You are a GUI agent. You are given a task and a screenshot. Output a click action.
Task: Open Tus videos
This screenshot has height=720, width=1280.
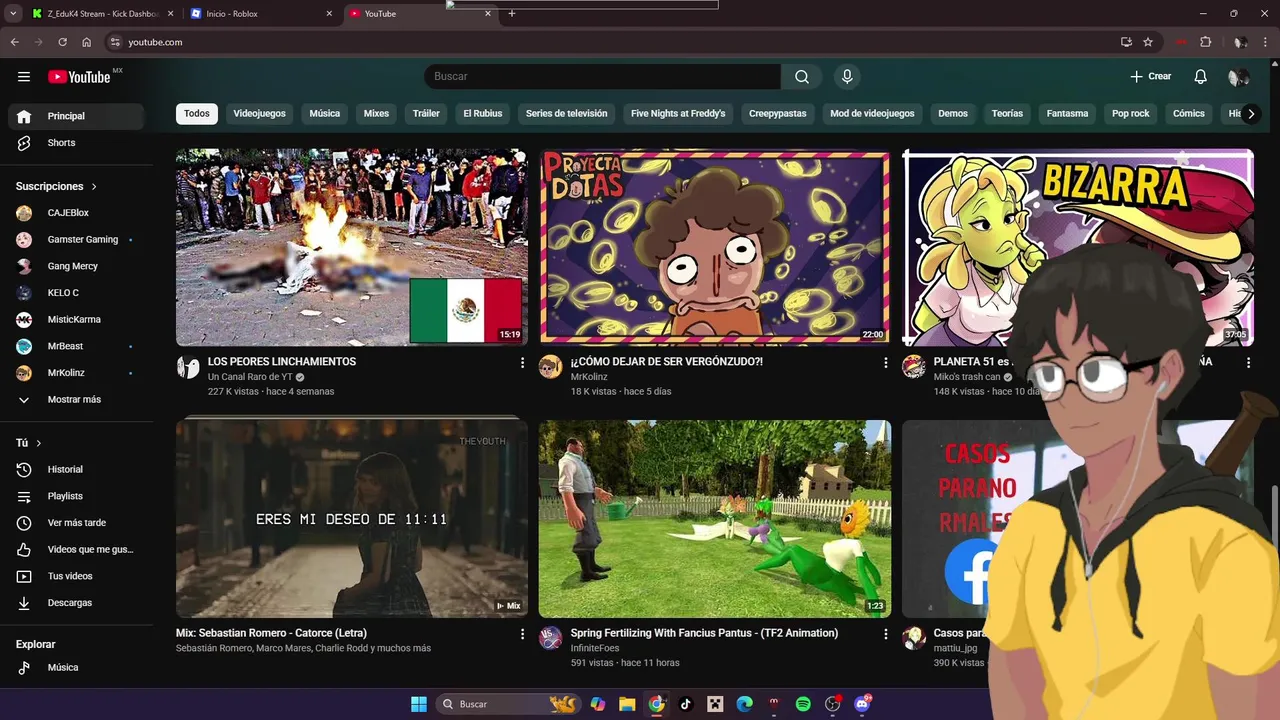tap(77, 576)
